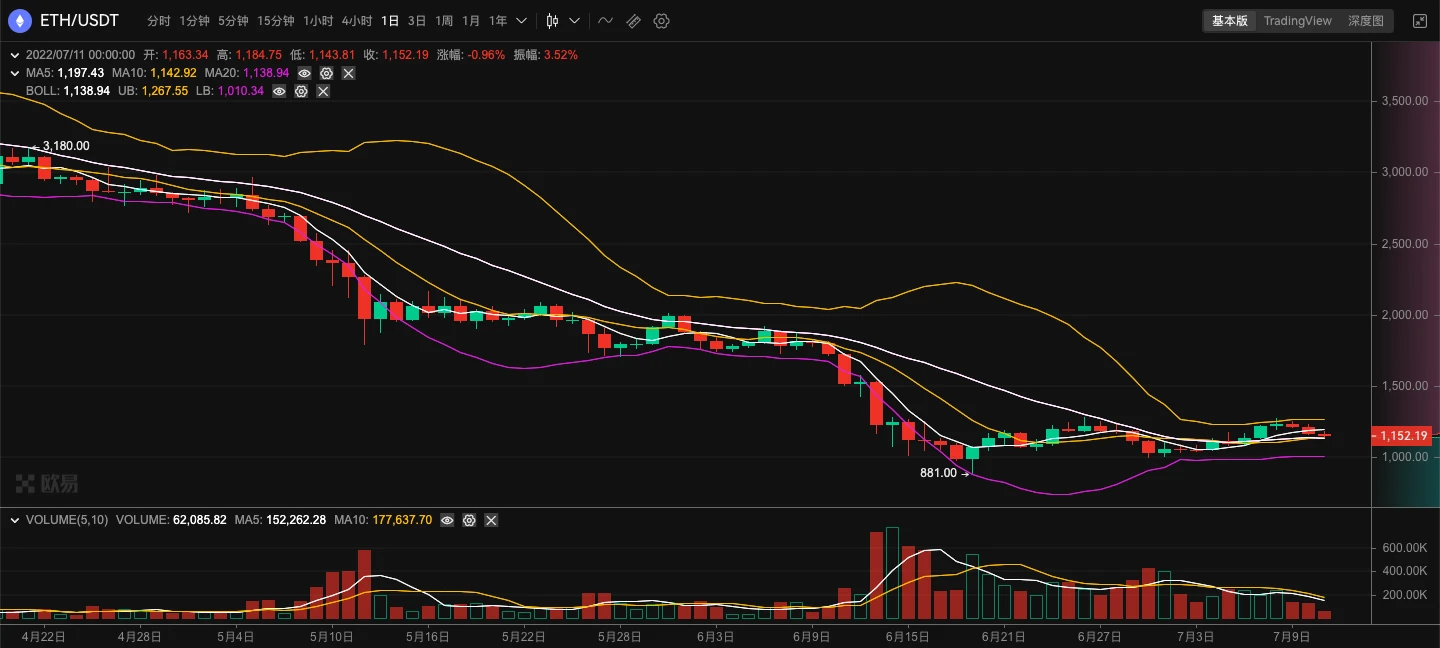
Task: Click the 2,000.00 price axis label
Action: click(x=1404, y=315)
